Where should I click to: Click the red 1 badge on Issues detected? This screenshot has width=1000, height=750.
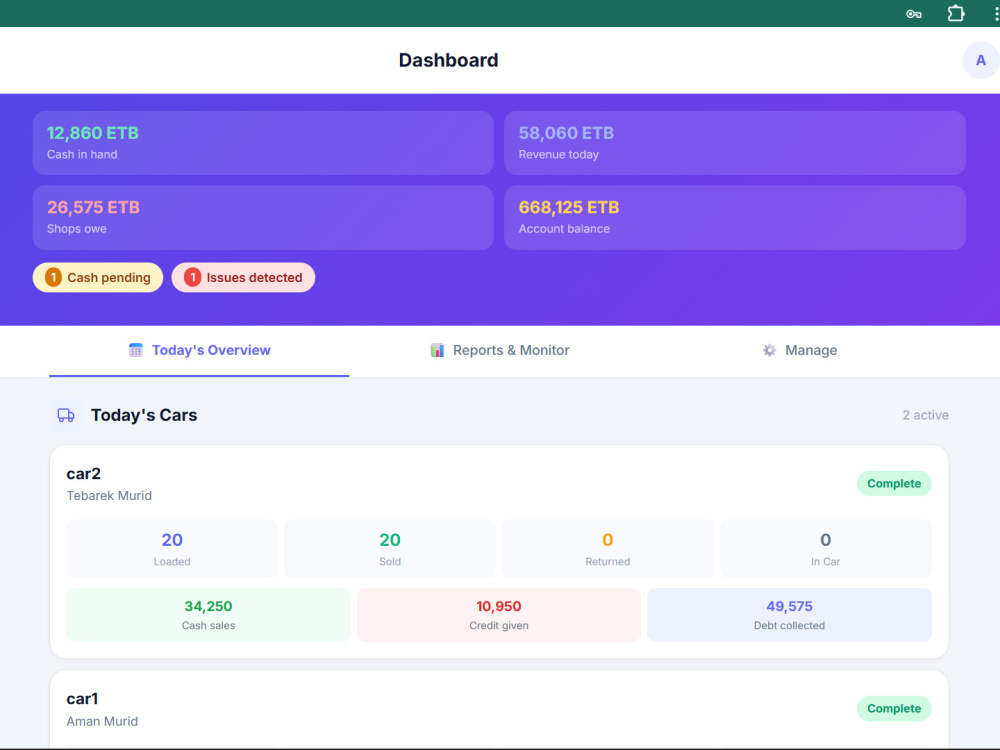pyautogui.click(x=193, y=277)
